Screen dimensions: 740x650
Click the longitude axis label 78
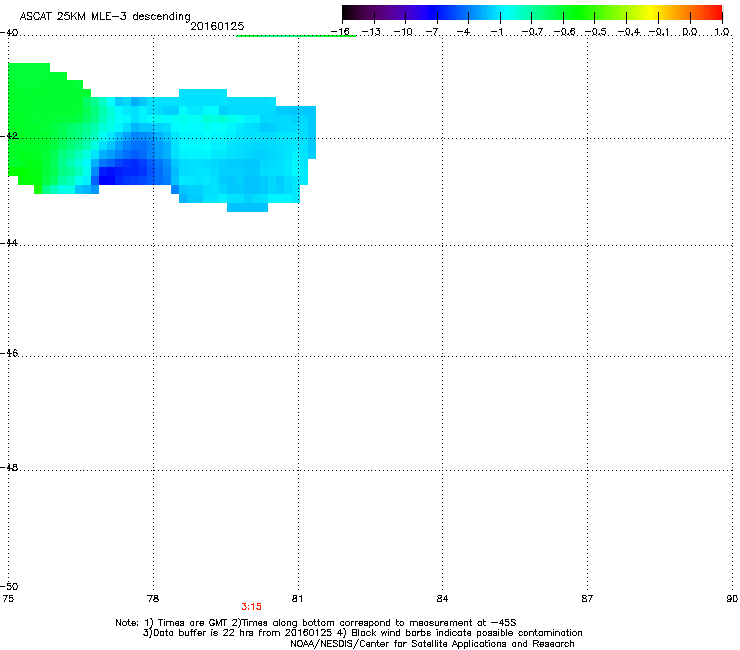tap(153, 599)
